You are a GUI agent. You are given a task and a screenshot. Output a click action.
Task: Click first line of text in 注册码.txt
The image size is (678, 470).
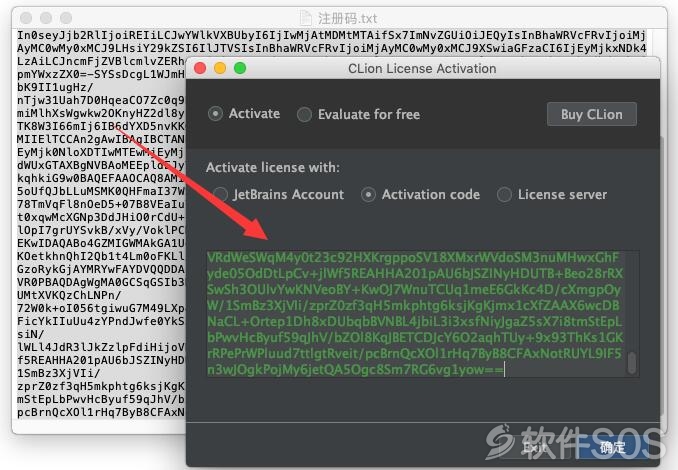[332, 35]
